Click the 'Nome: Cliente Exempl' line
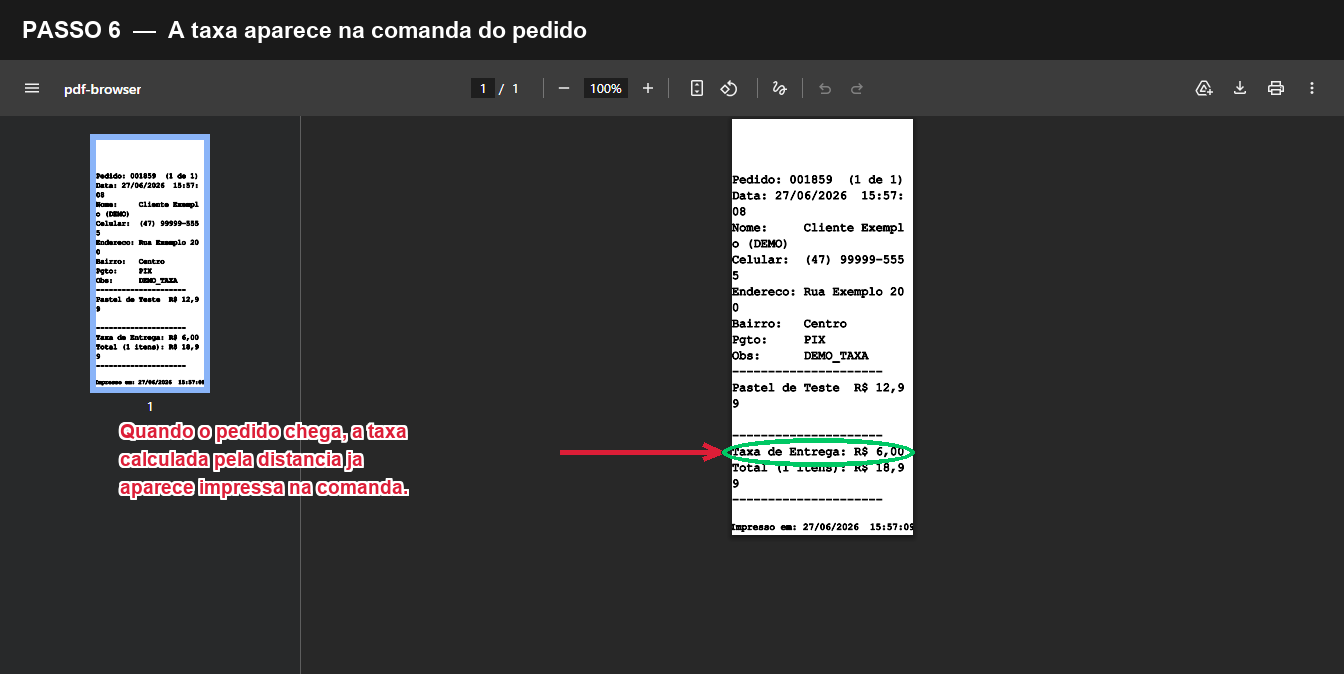The image size is (1344, 674). tap(818, 228)
